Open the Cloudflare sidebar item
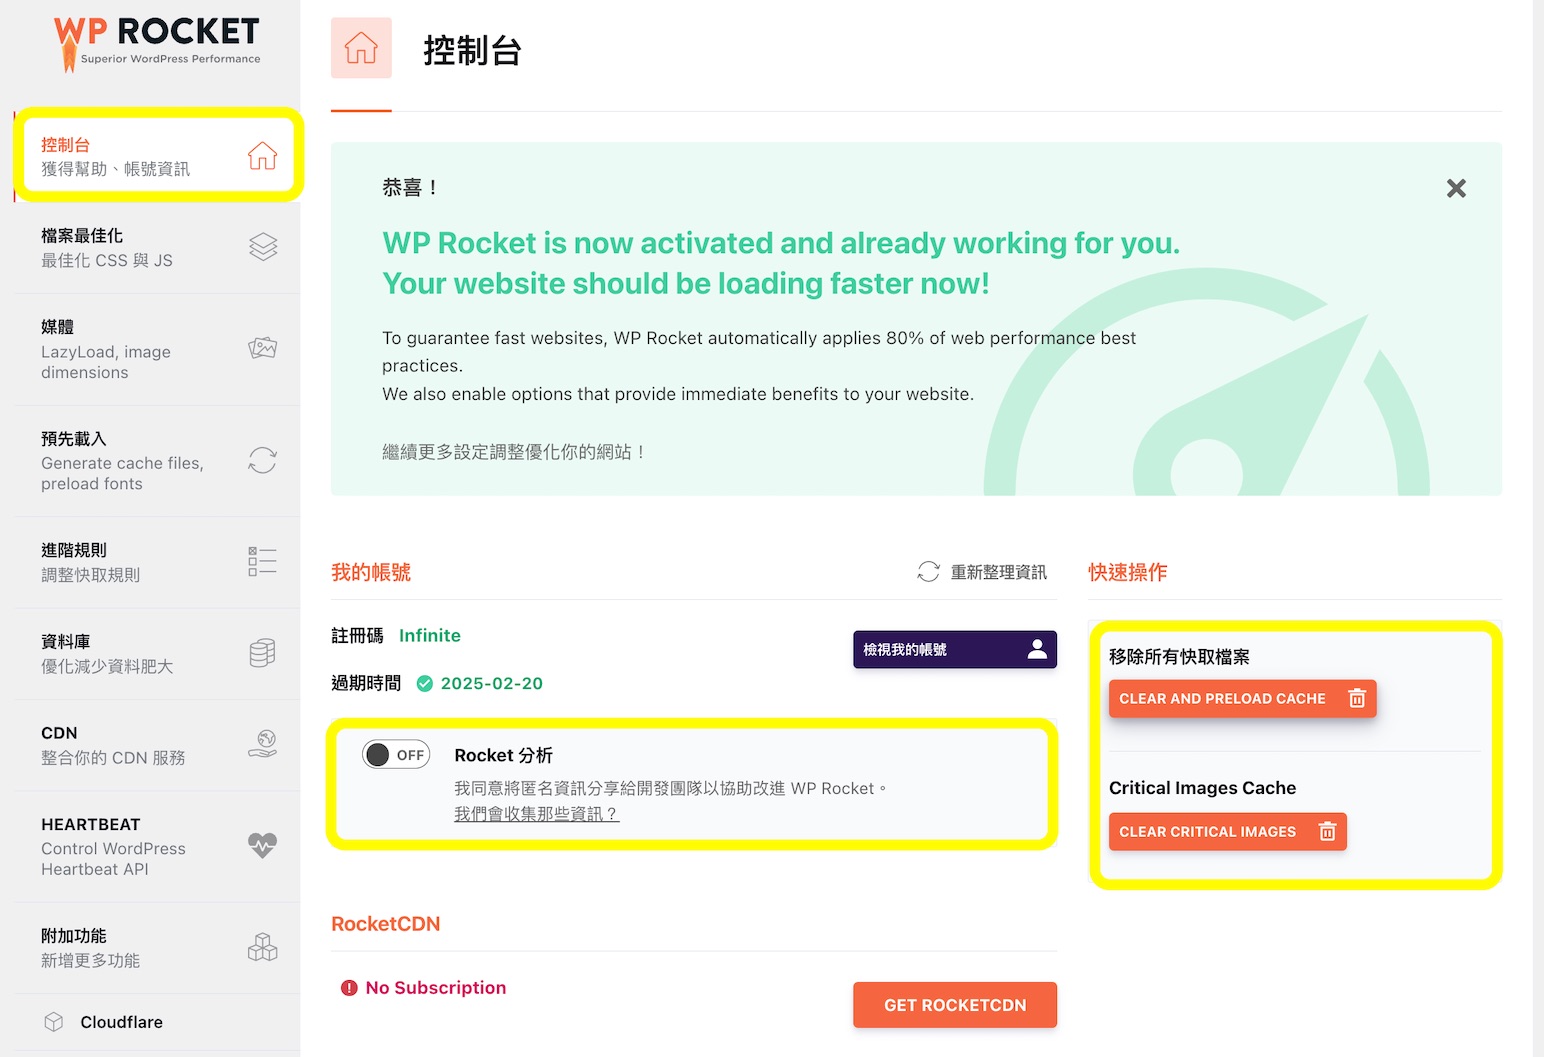Image resolution: width=1544 pixels, height=1057 pixels. [158, 1022]
